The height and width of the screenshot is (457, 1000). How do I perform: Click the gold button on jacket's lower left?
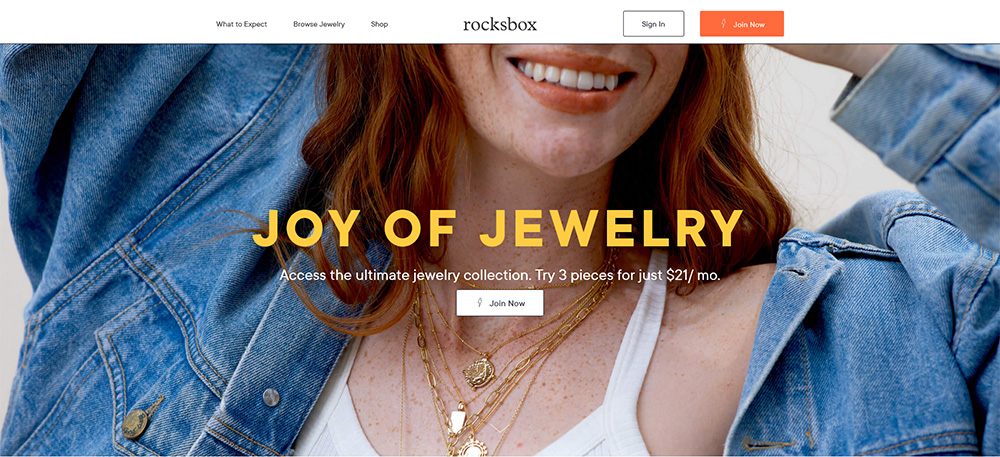pos(136,421)
